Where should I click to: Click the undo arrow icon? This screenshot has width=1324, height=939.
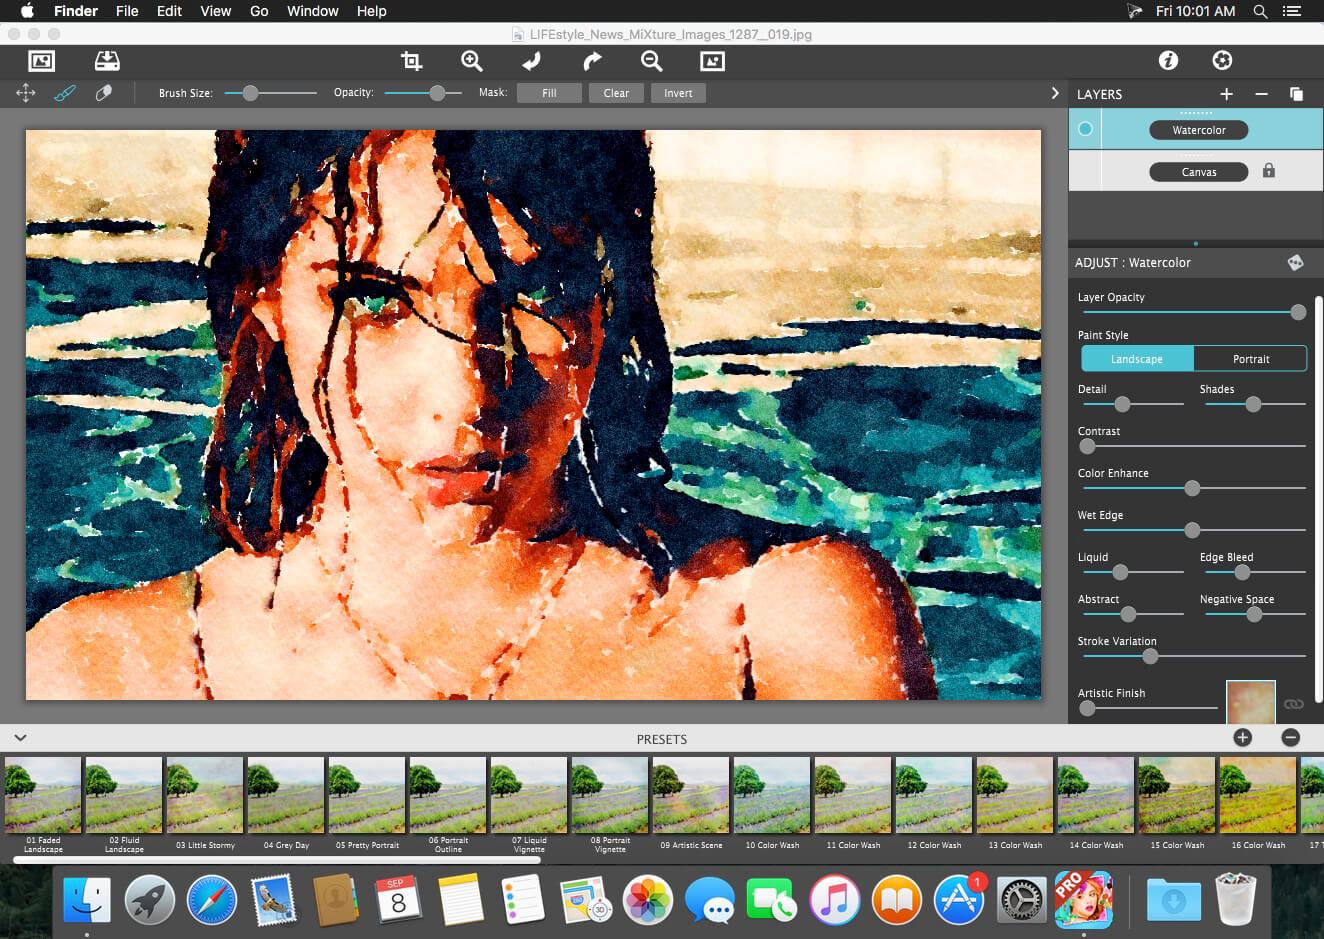[x=531, y=61]
